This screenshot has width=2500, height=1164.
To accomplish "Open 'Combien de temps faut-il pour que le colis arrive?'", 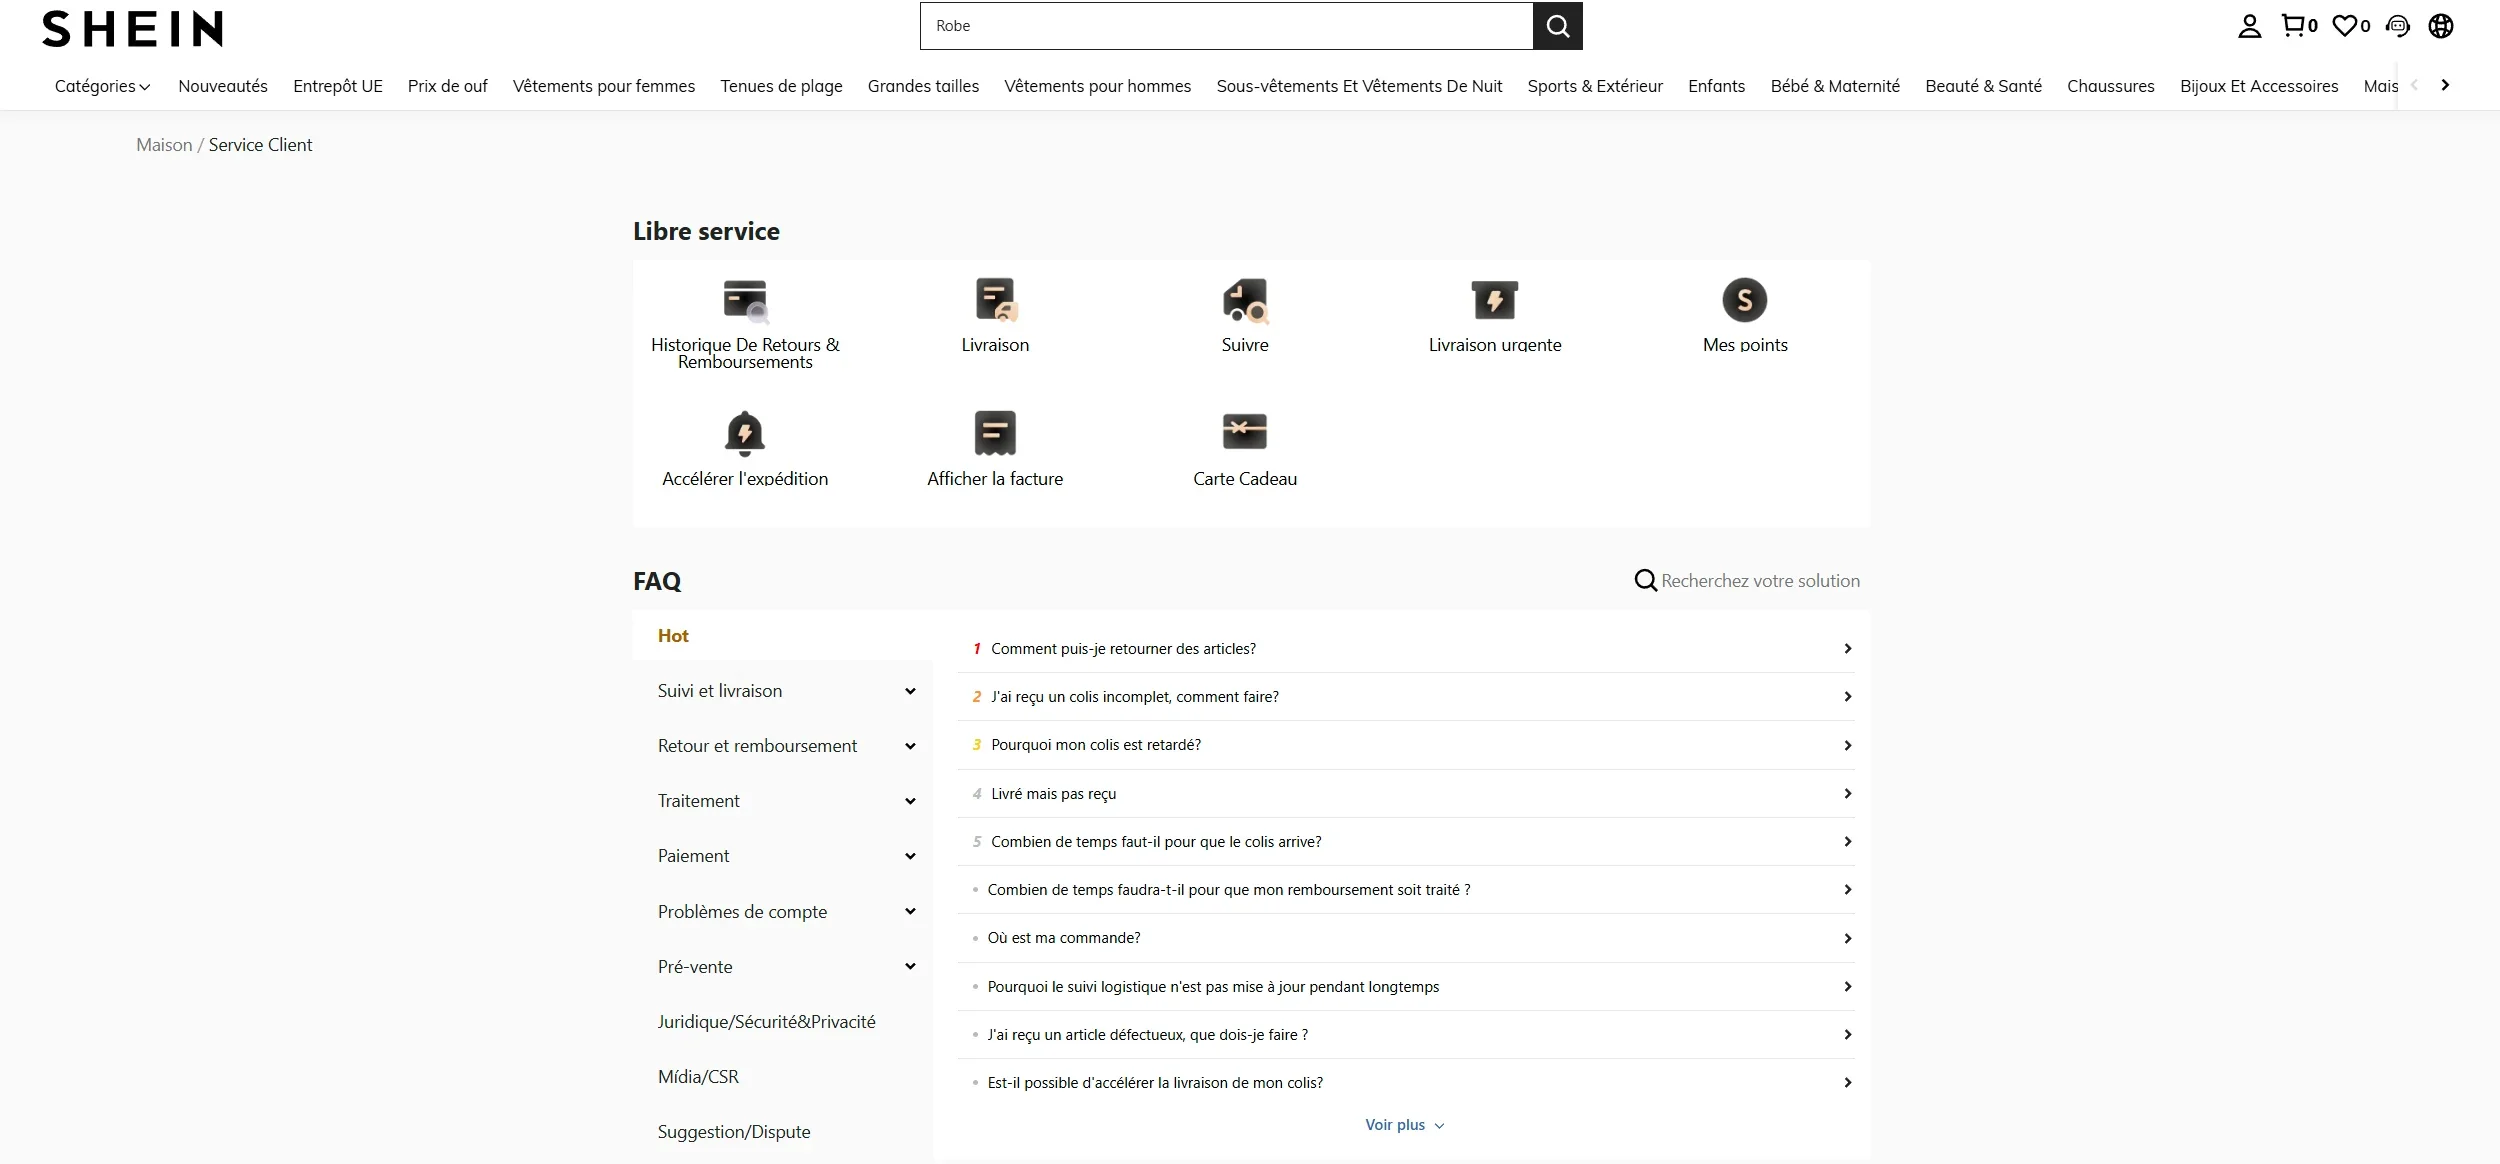I will pos(1406,842).
